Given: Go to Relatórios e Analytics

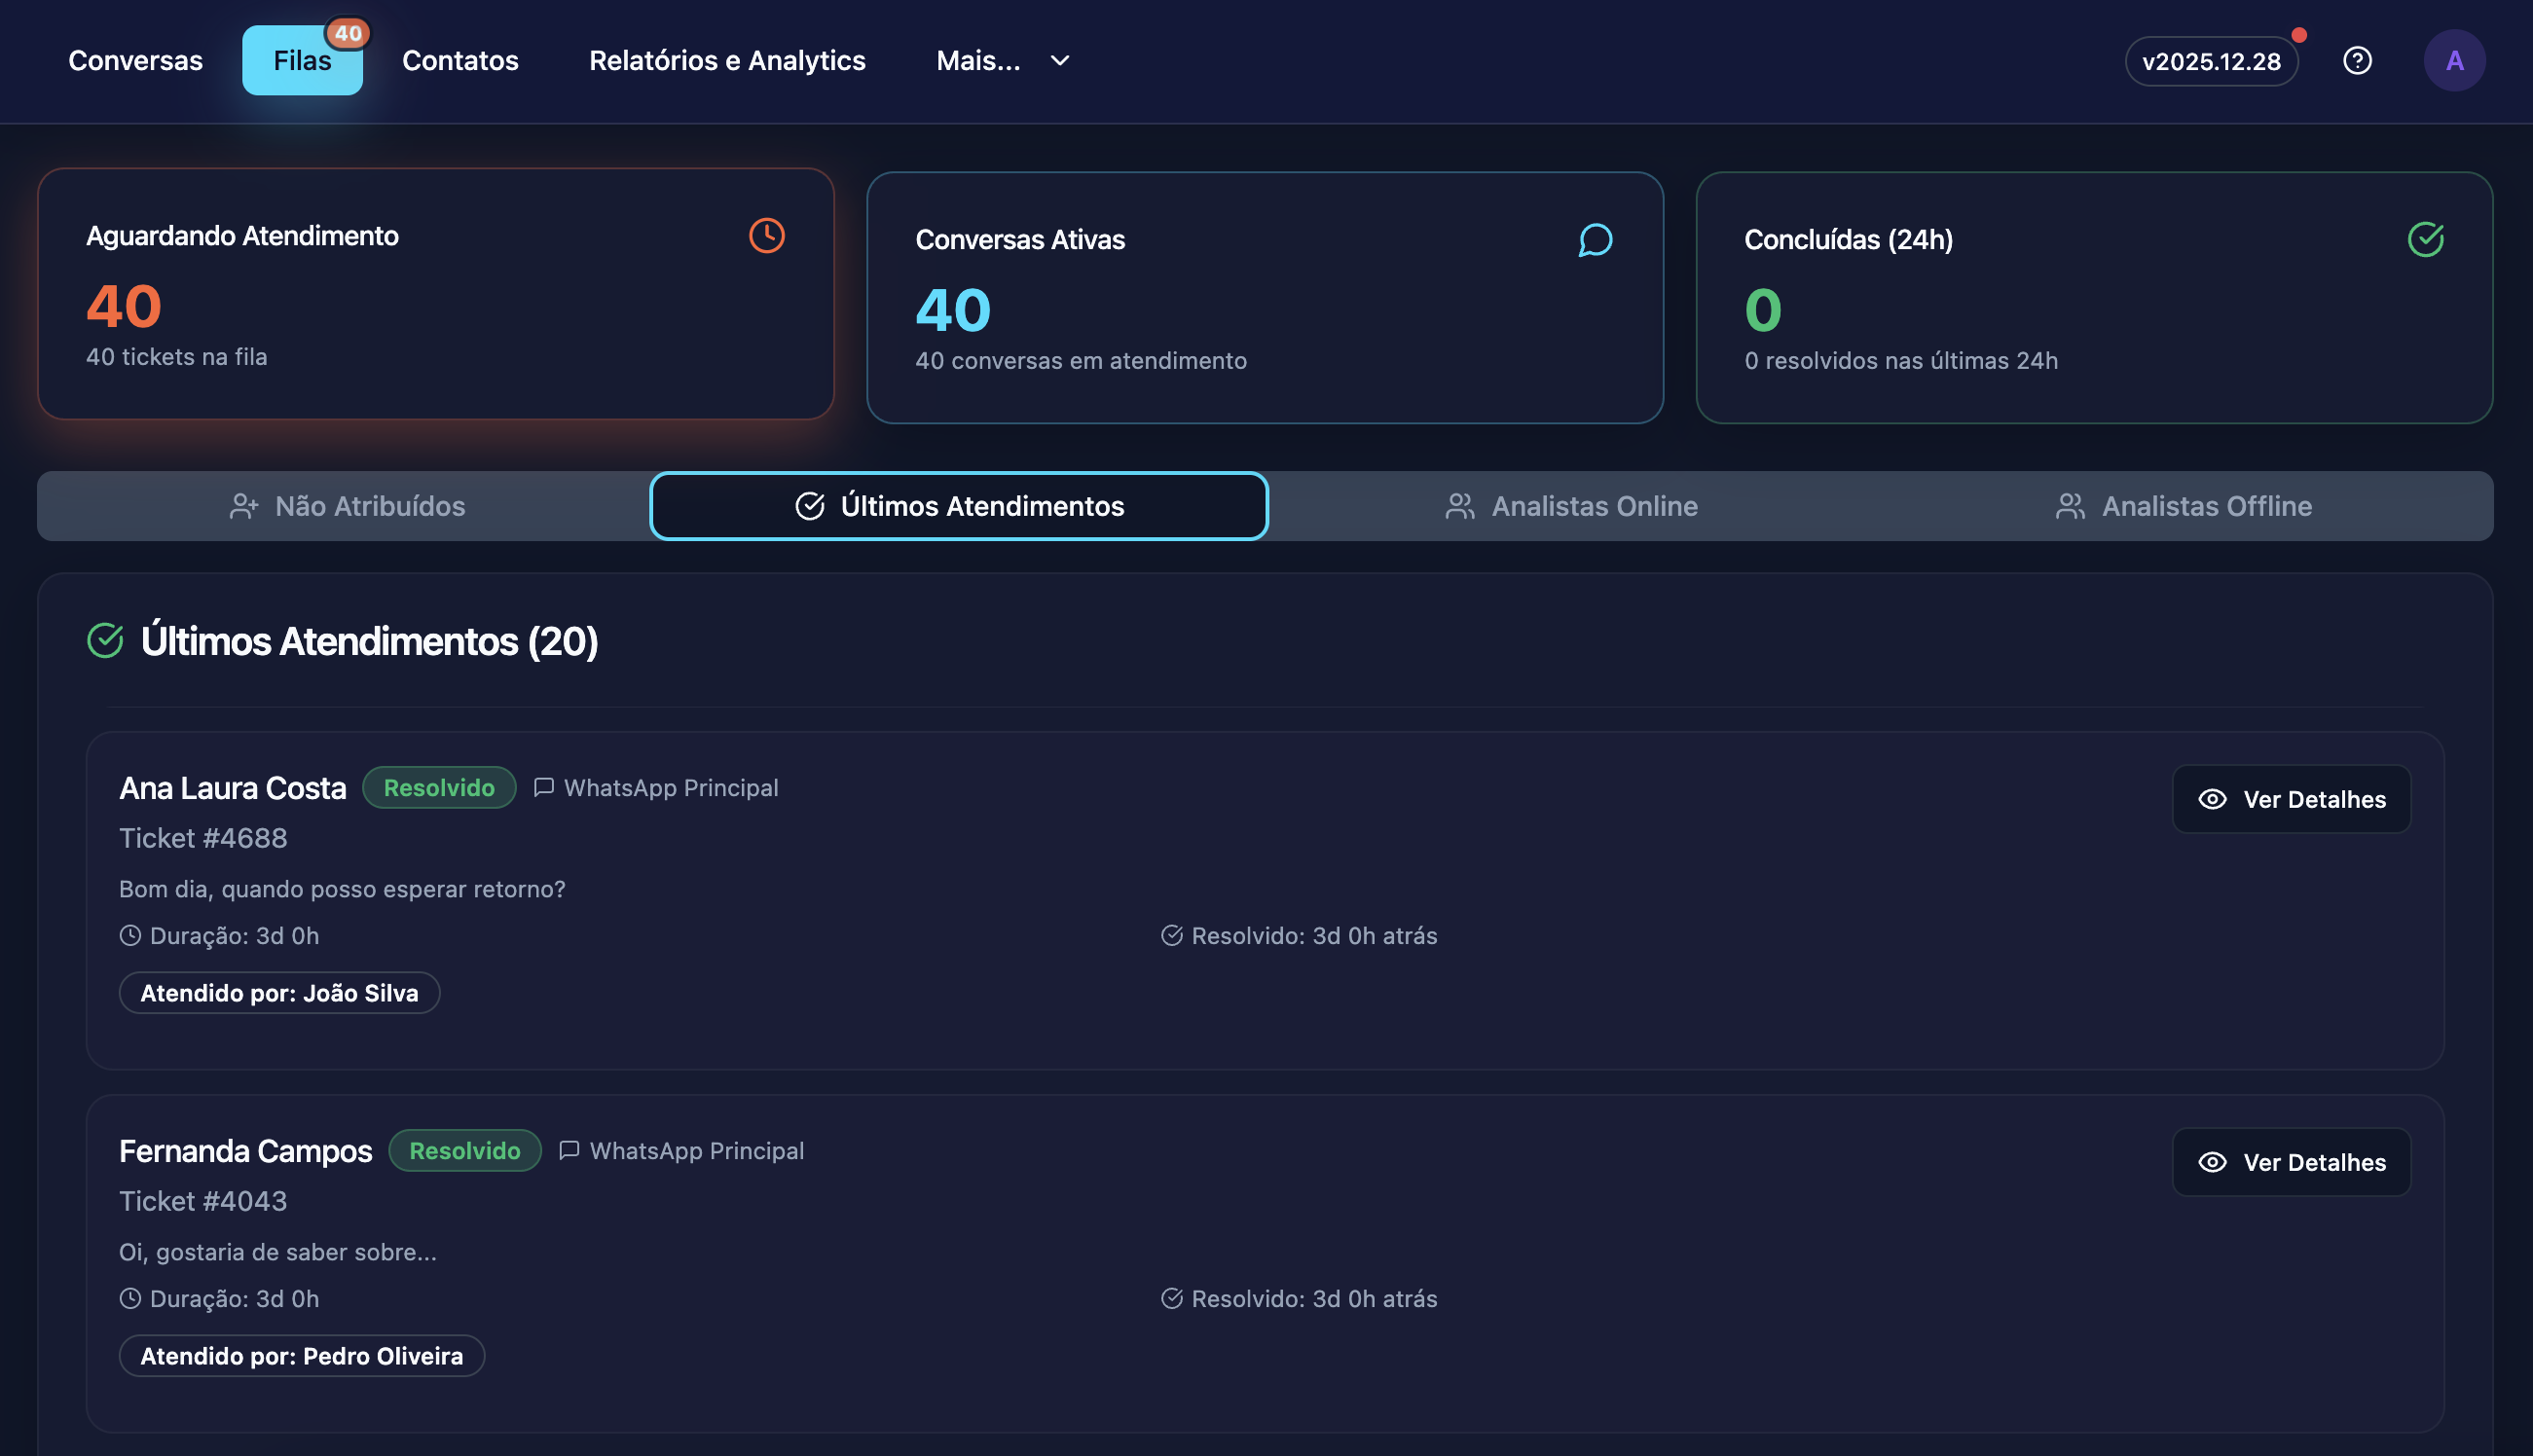Looking at the screenshot, I should 727,61.
